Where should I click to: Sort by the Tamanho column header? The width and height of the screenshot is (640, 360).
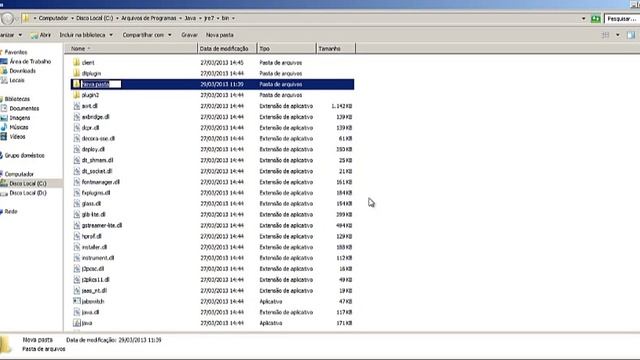[x=336, y=49]
